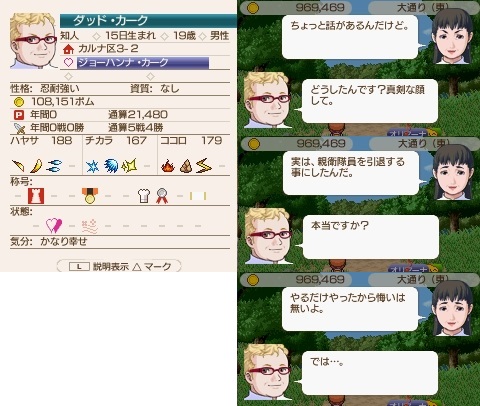Click the lightning bolt skill icon
The image size is (480, 406).
[x=204, y=166]
